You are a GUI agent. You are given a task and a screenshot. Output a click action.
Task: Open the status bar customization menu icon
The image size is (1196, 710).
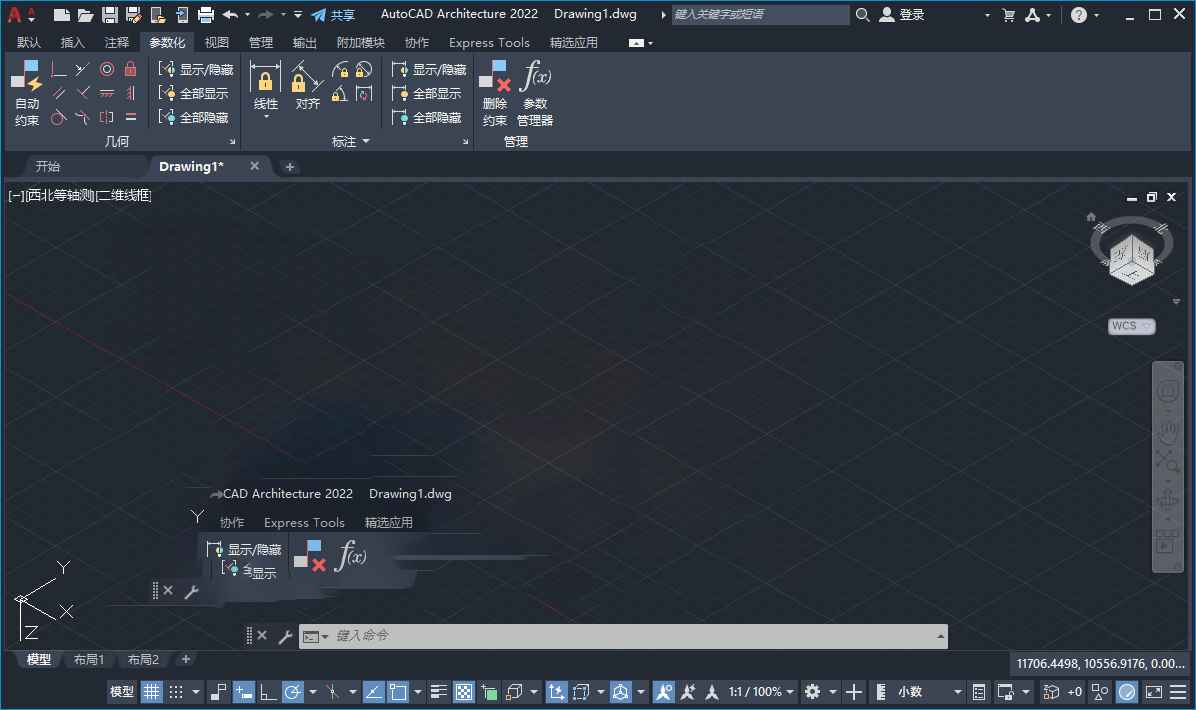1178,692
